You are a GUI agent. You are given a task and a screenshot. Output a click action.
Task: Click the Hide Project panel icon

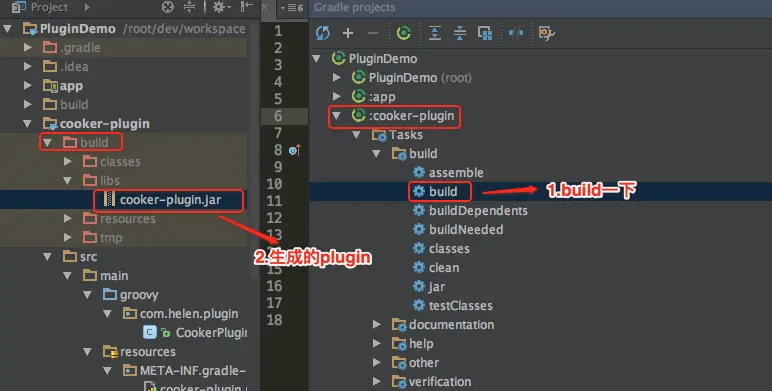point(246,6)
